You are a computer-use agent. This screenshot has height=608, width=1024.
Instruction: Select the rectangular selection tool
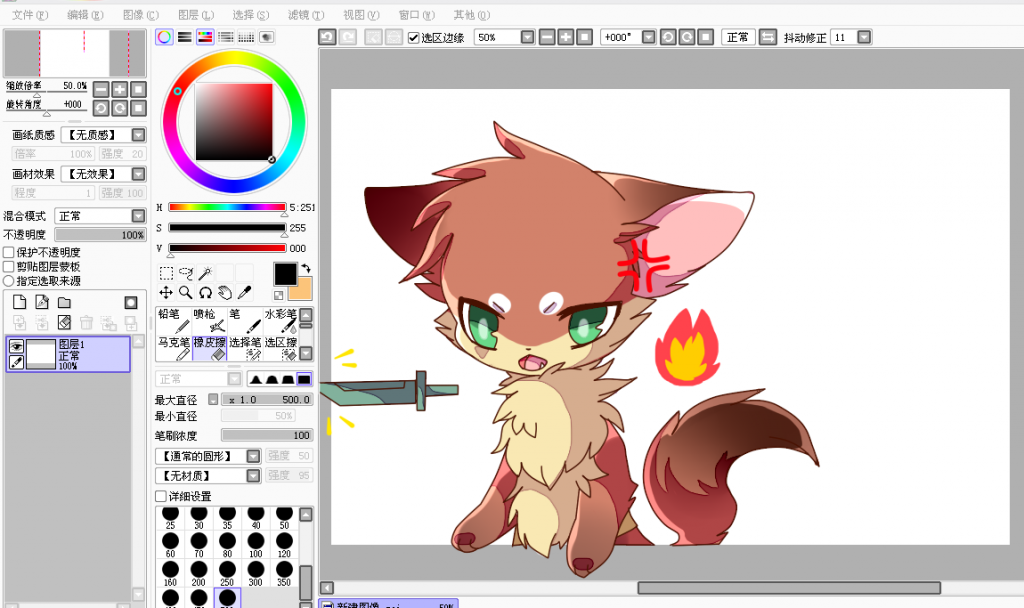167,273
